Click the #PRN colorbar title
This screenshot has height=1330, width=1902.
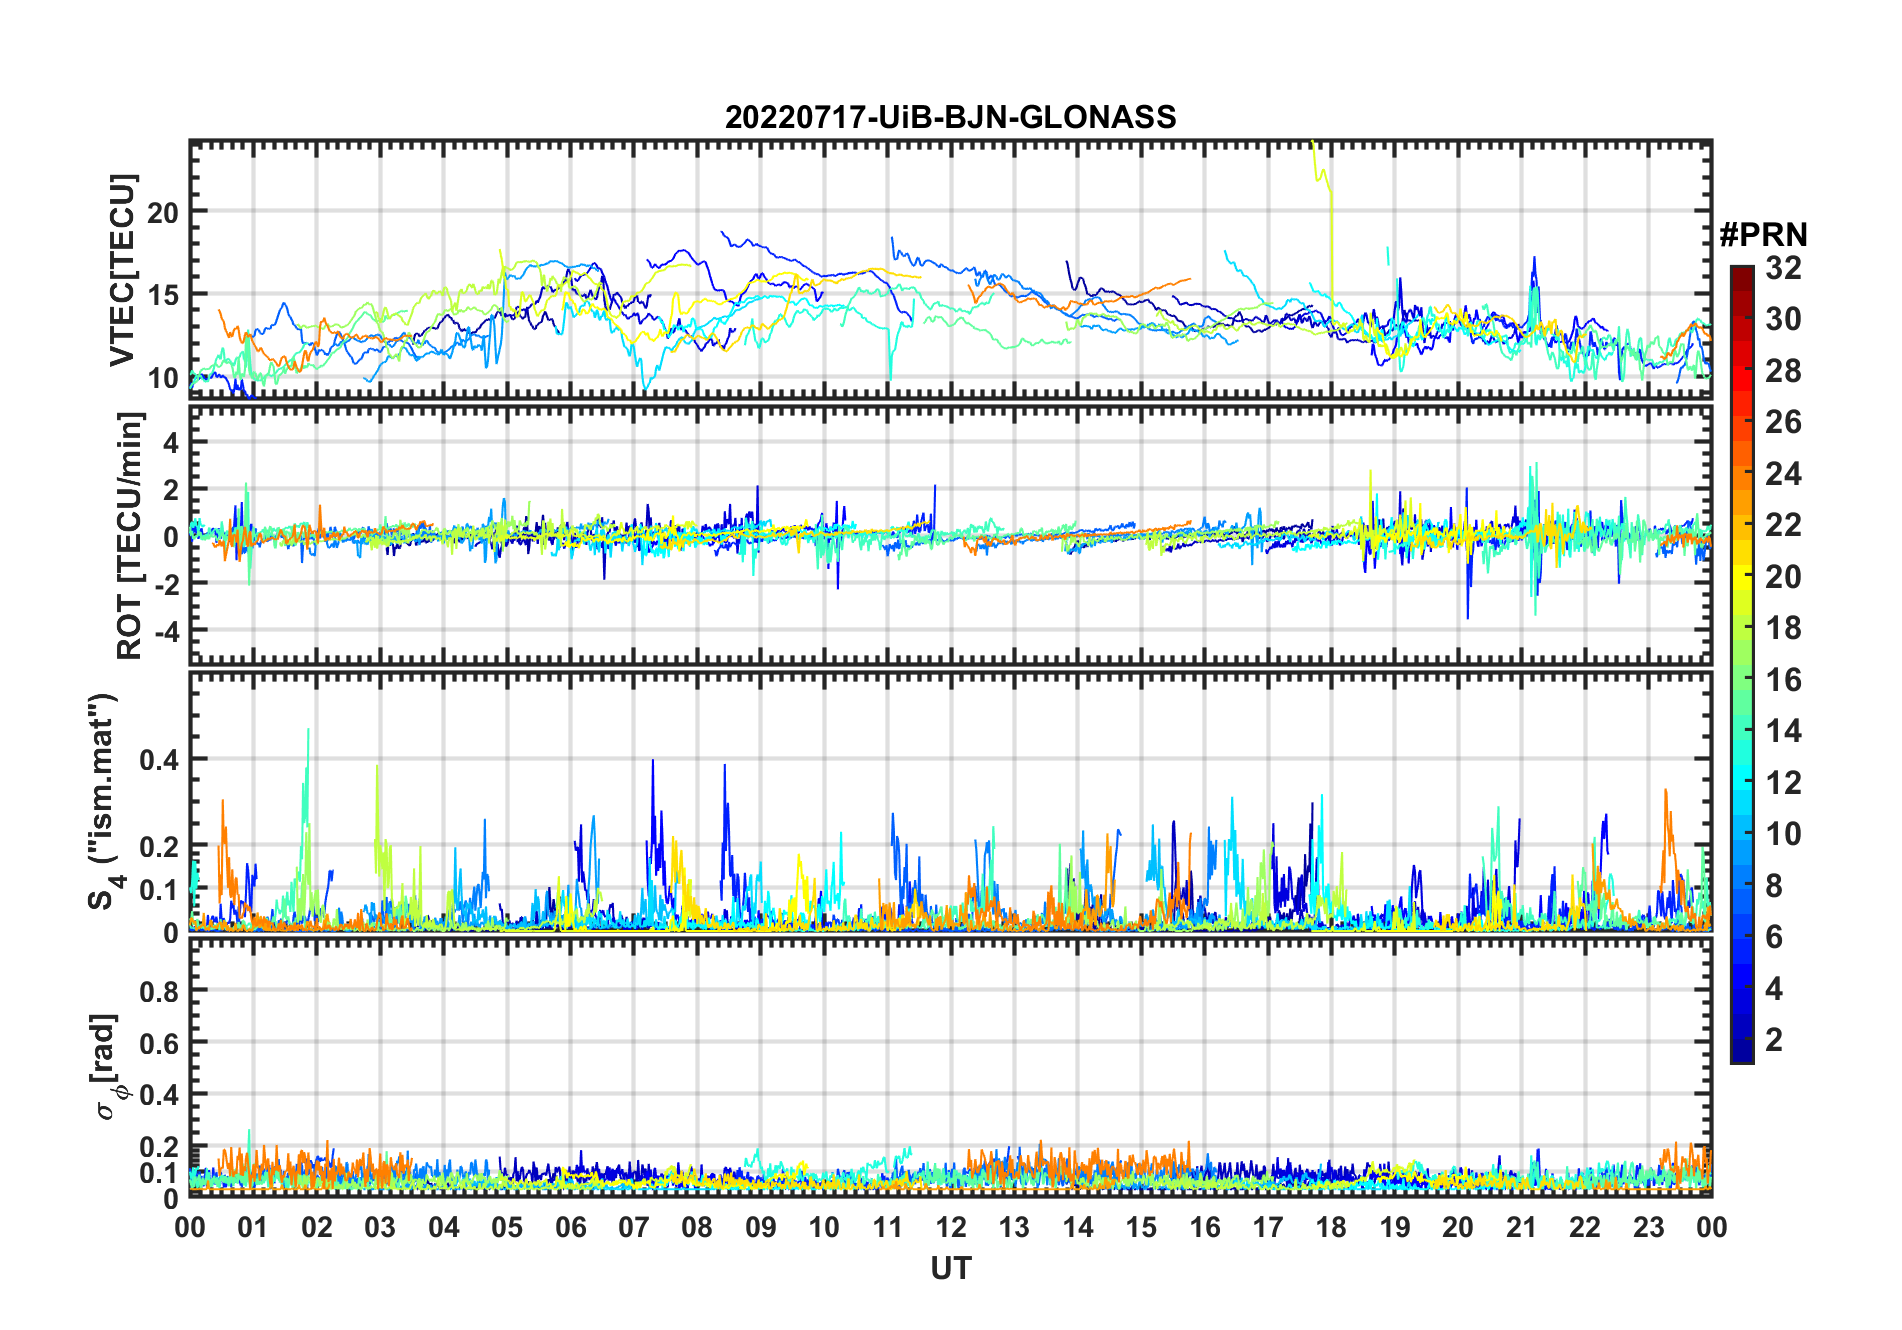[1763, 235]
